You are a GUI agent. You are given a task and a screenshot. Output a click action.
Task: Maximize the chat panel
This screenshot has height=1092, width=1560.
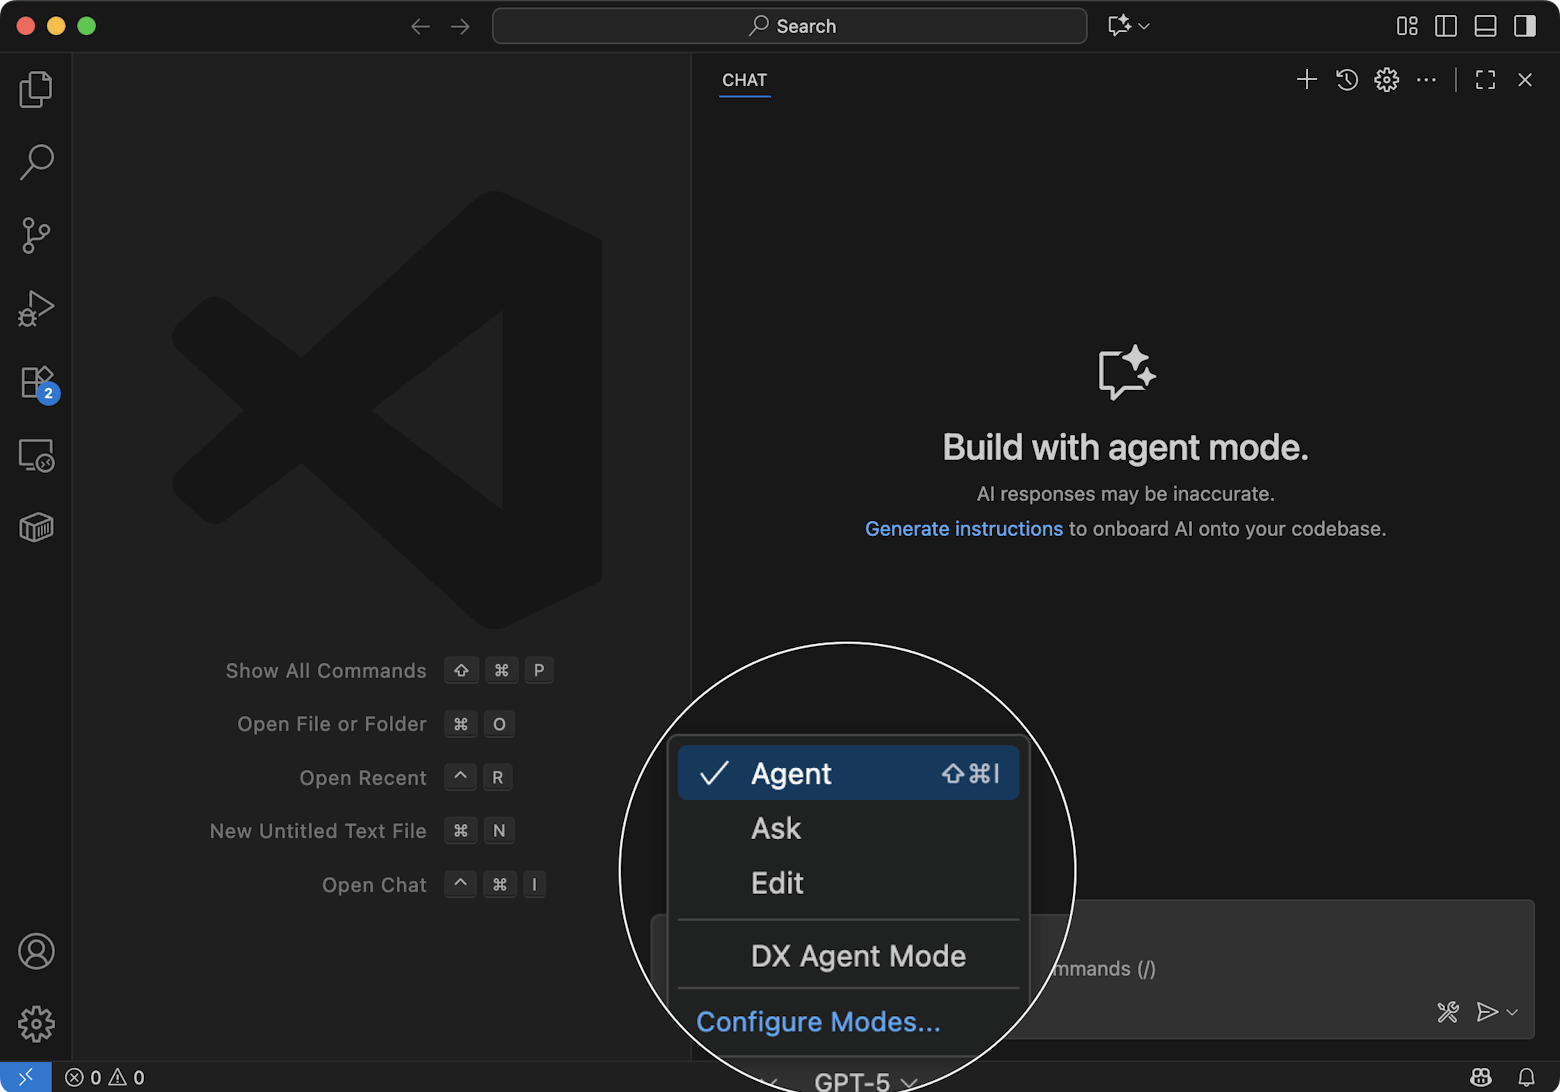tap(1486, 80)
